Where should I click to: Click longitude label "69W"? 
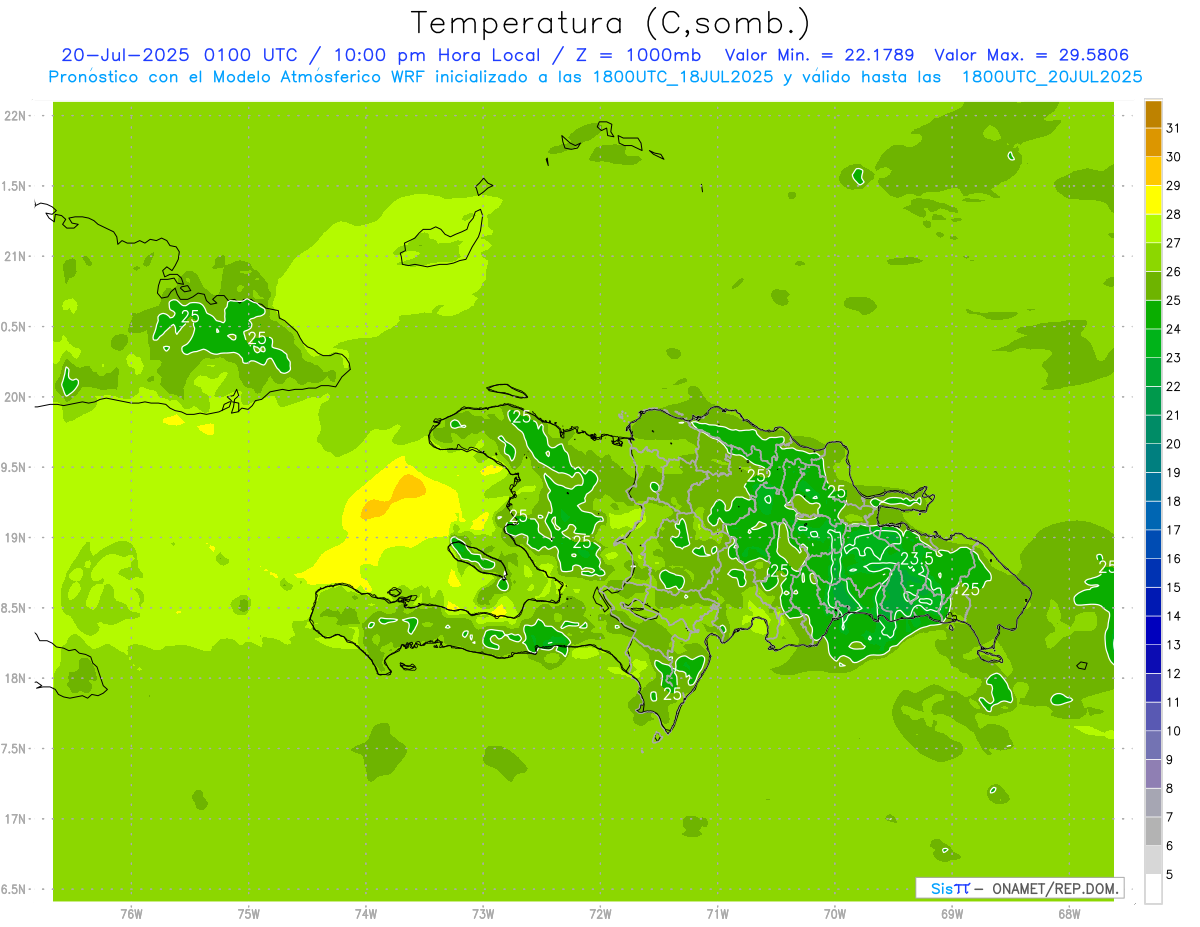(952, 914)
